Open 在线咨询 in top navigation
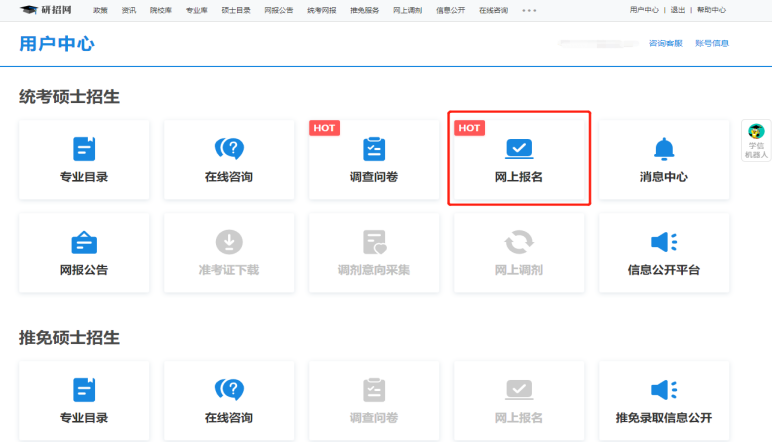This screenshot has height=442, width=772. (x=493, y=10)
